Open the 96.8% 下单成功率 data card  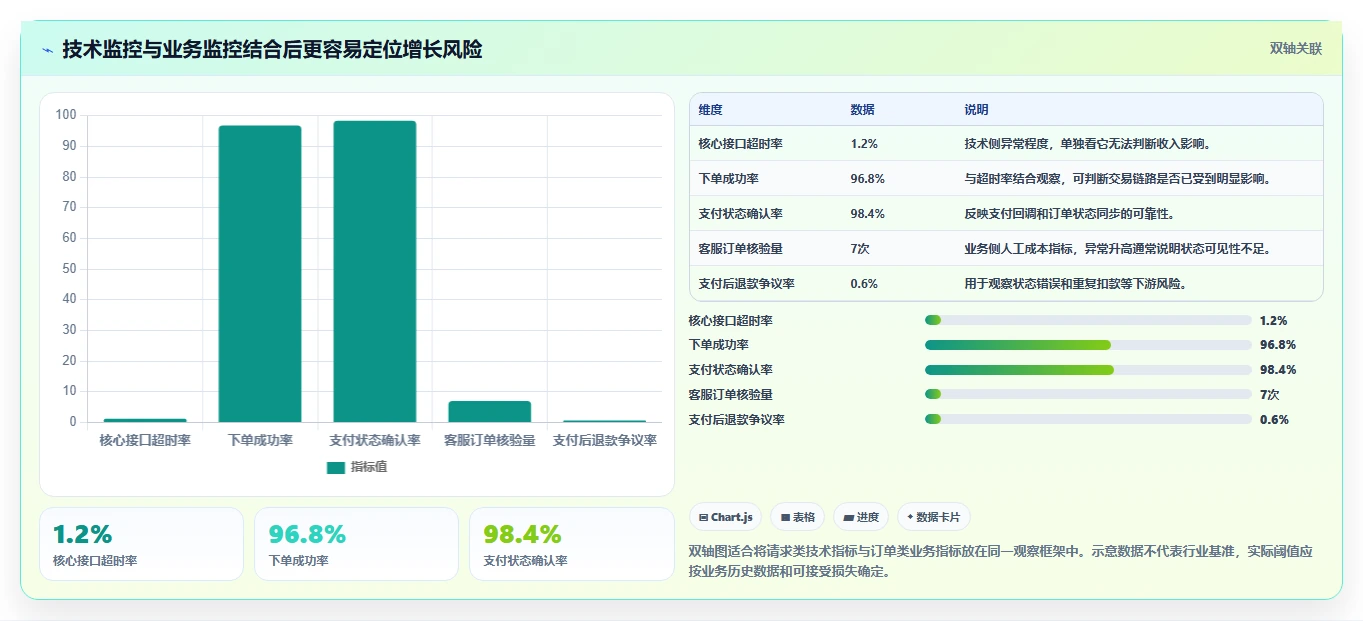point(356,544)
